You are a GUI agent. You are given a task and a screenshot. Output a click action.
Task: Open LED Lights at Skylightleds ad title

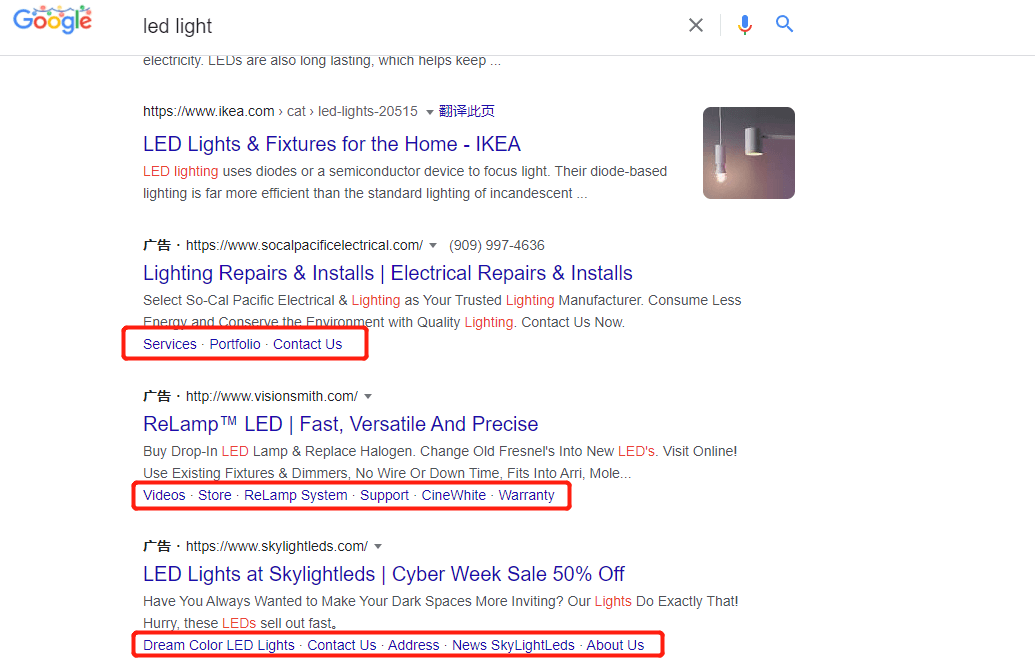click(x=383, y=574)
